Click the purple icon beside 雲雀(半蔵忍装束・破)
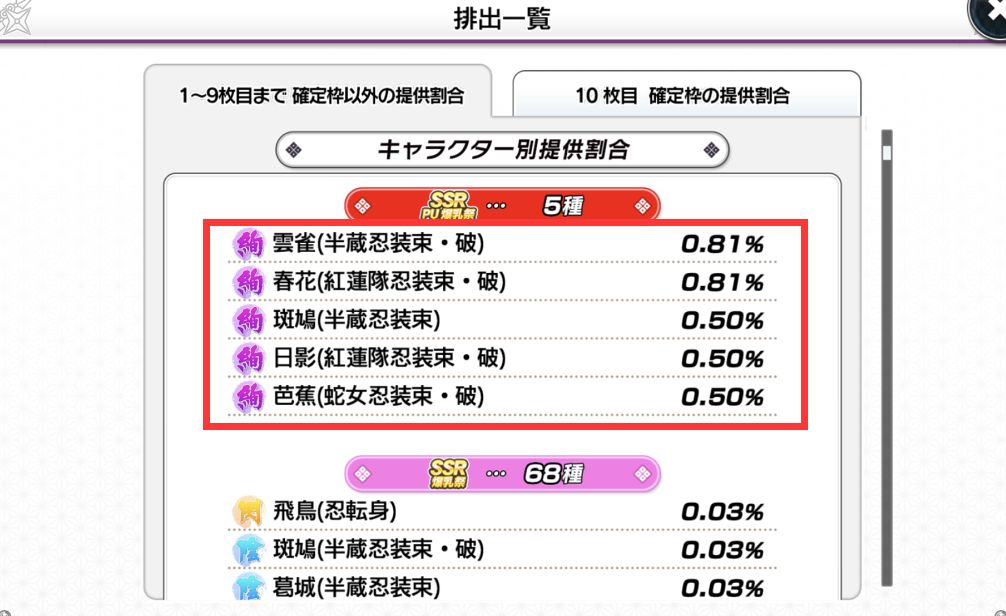The height and width of the screenshot is (616, 1006). point(248,244)
